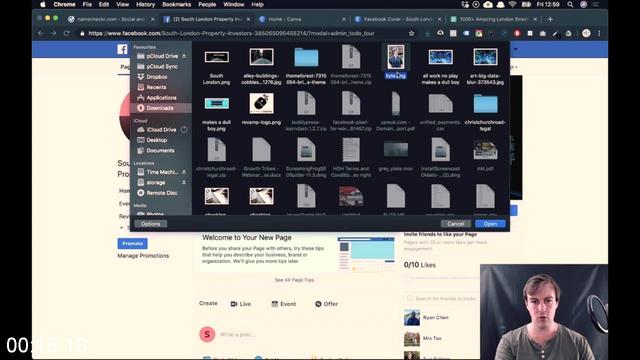The width and height of the screenshot is (640, 360).
Task: Open the Window menu
Action: [x=233, y=4]
